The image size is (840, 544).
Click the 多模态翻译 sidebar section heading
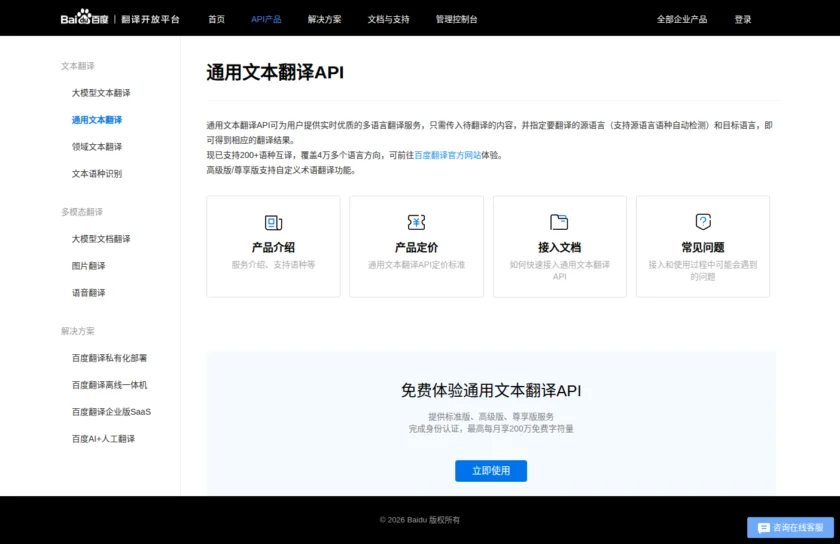click(x=82, y=212)
